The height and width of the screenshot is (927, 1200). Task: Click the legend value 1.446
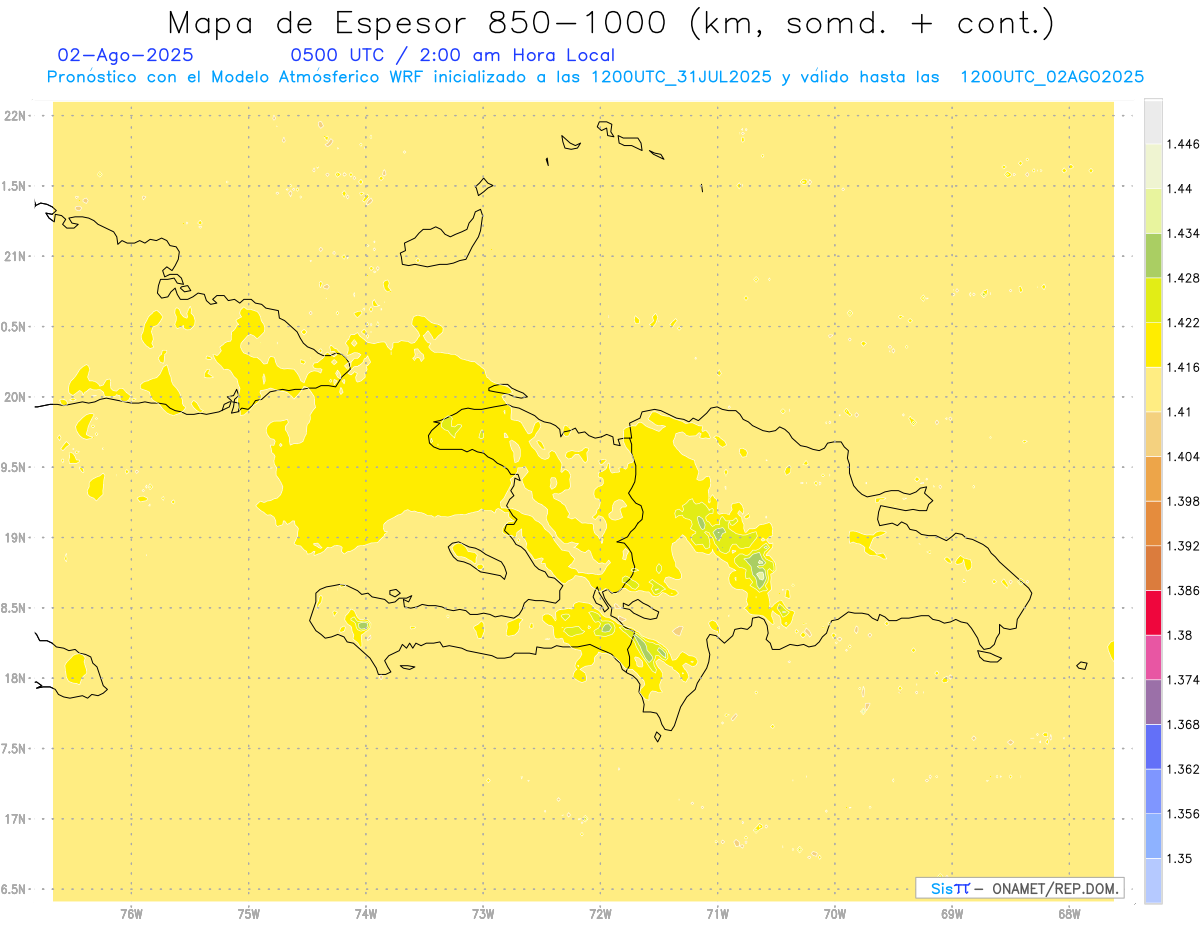pos(1183,144)
